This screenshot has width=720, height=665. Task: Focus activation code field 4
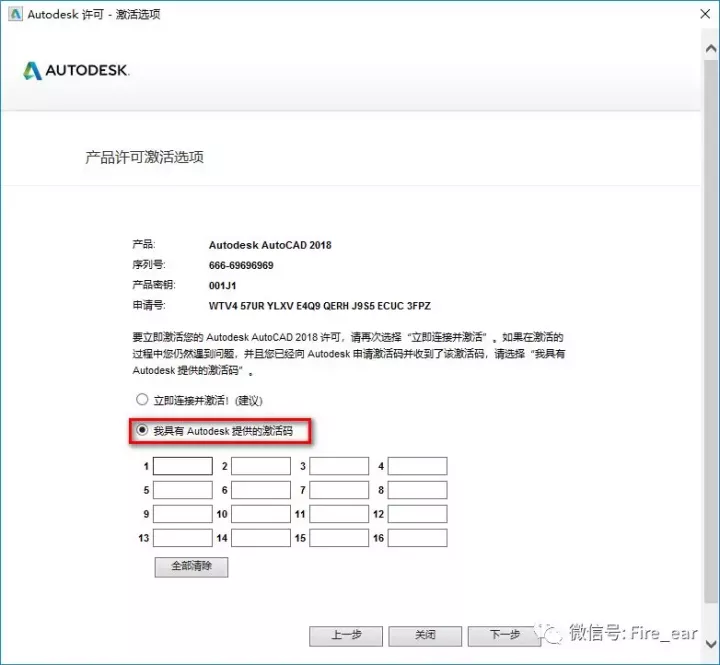click(417, 466)
